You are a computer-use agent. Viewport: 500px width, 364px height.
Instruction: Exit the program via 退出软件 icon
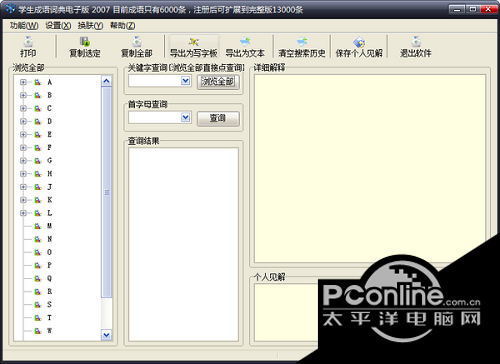click(416, 41)
